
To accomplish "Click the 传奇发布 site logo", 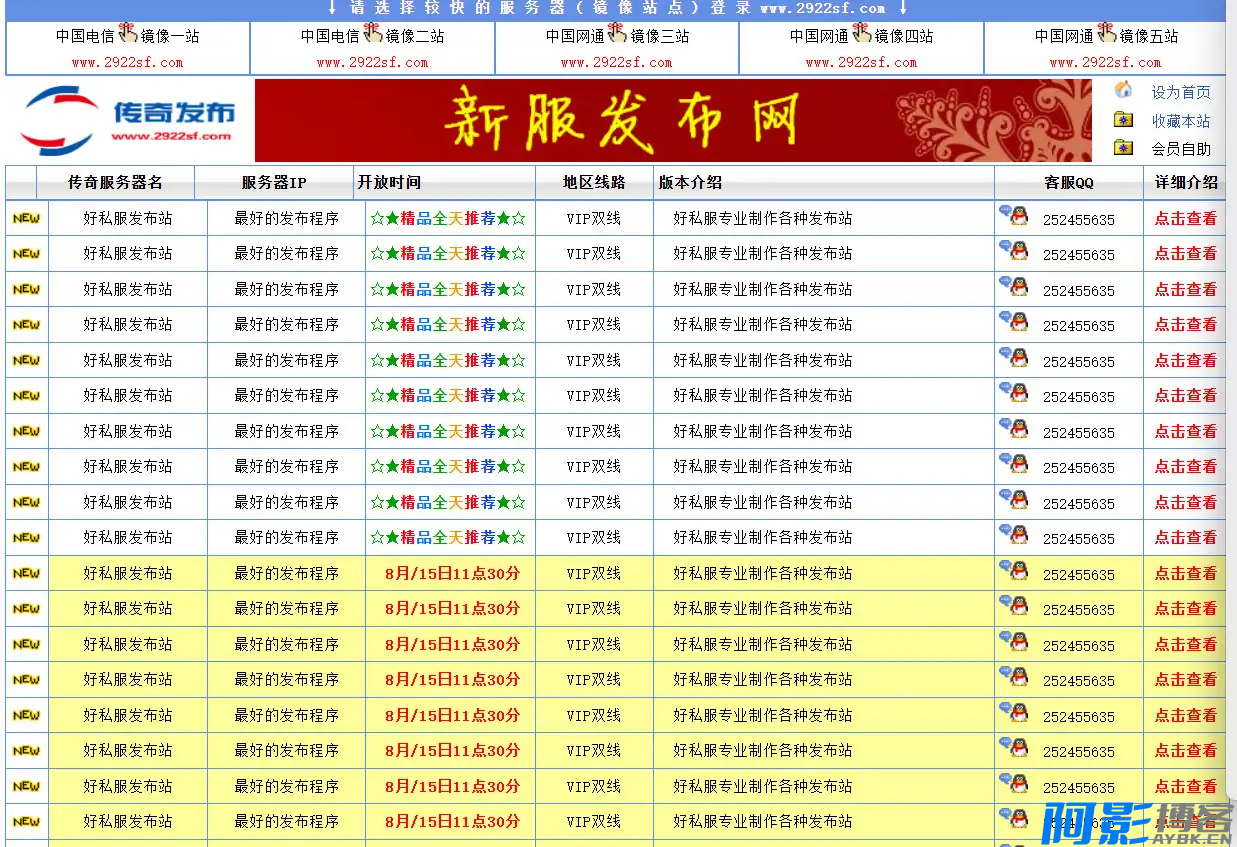I will click(x=127, y=120).
